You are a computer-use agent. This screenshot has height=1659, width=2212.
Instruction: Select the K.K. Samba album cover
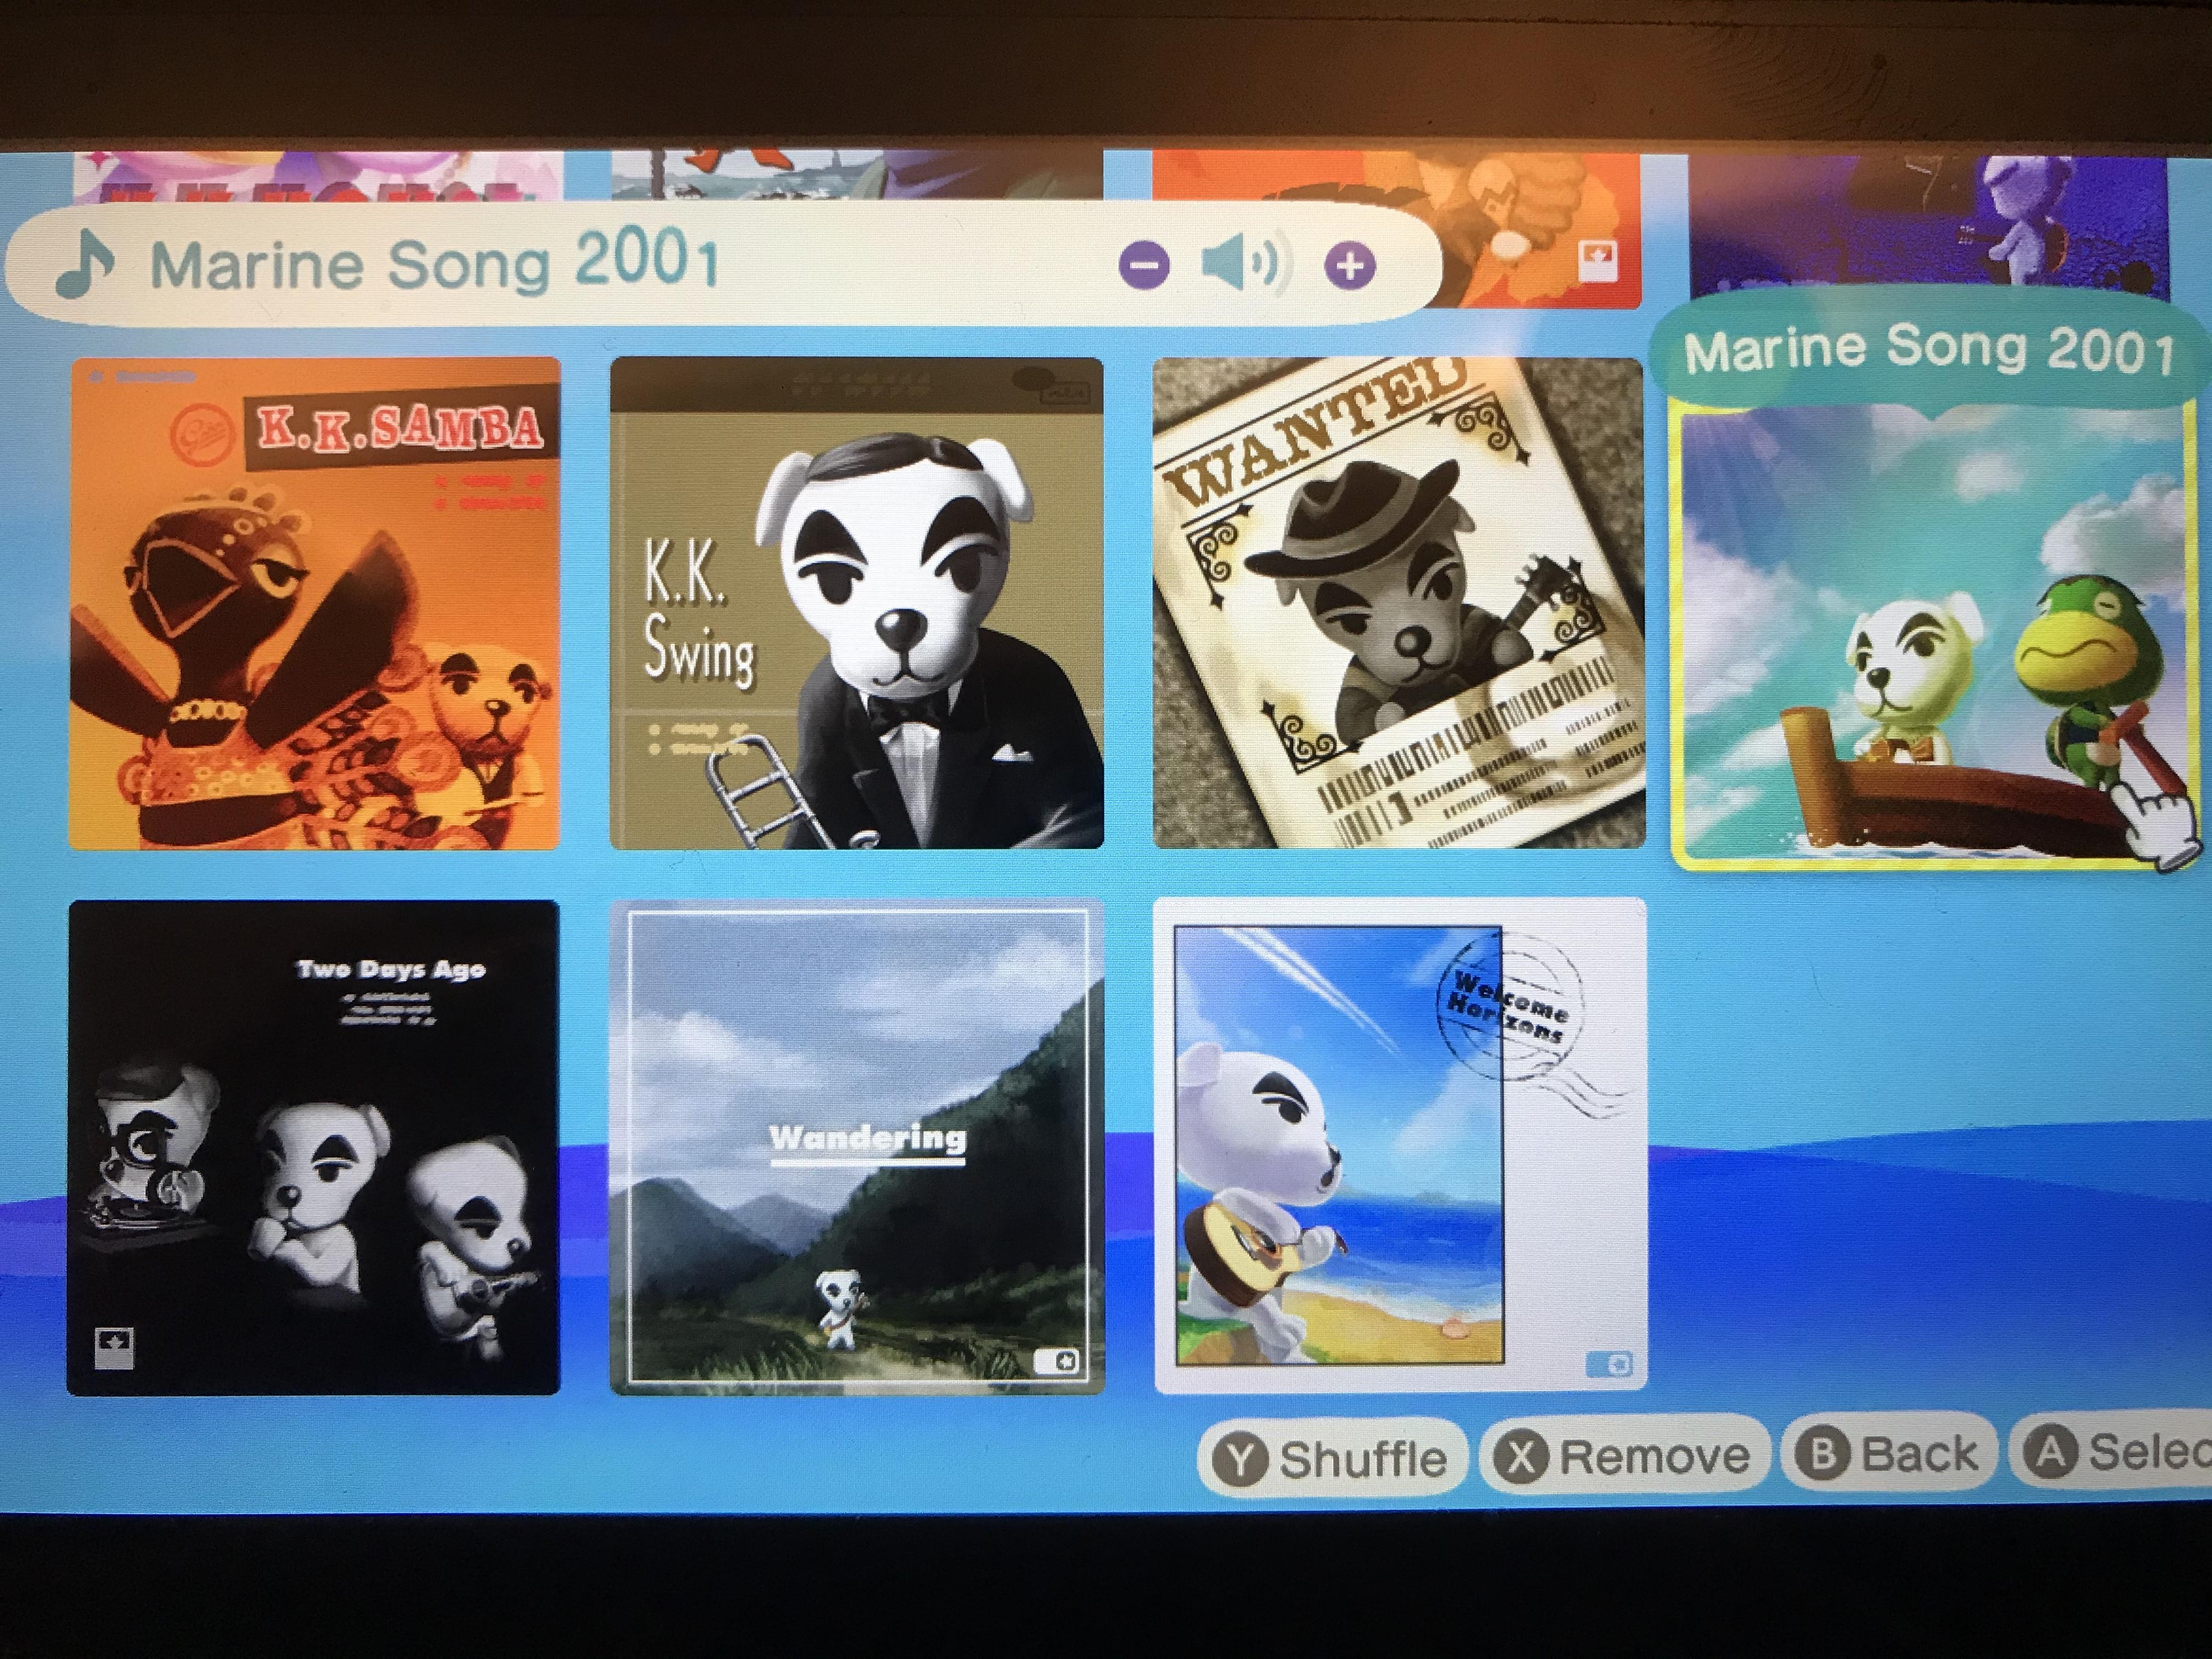[x=315, y=603]
